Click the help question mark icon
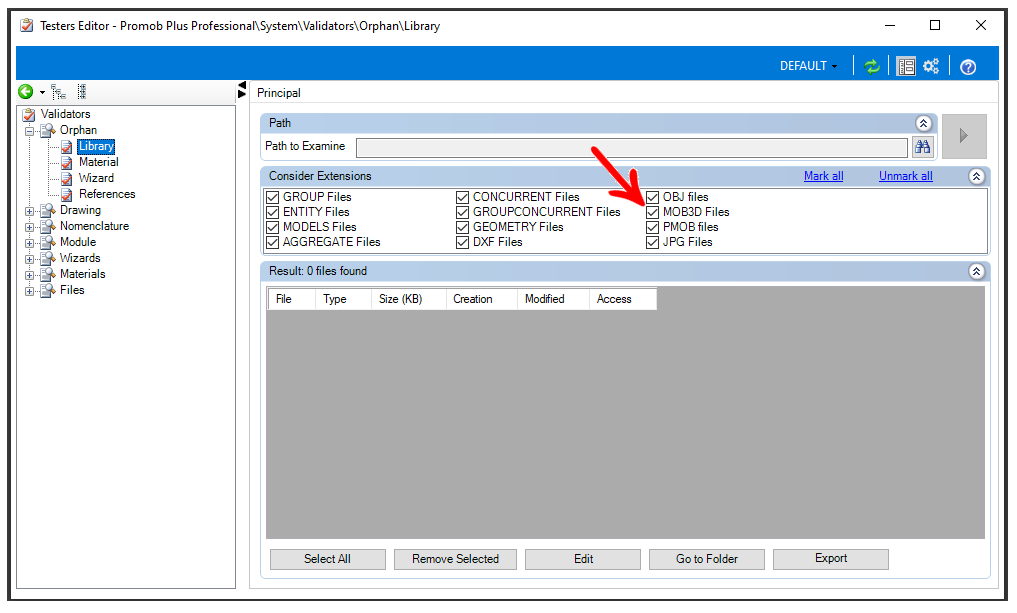 (968, 67)
